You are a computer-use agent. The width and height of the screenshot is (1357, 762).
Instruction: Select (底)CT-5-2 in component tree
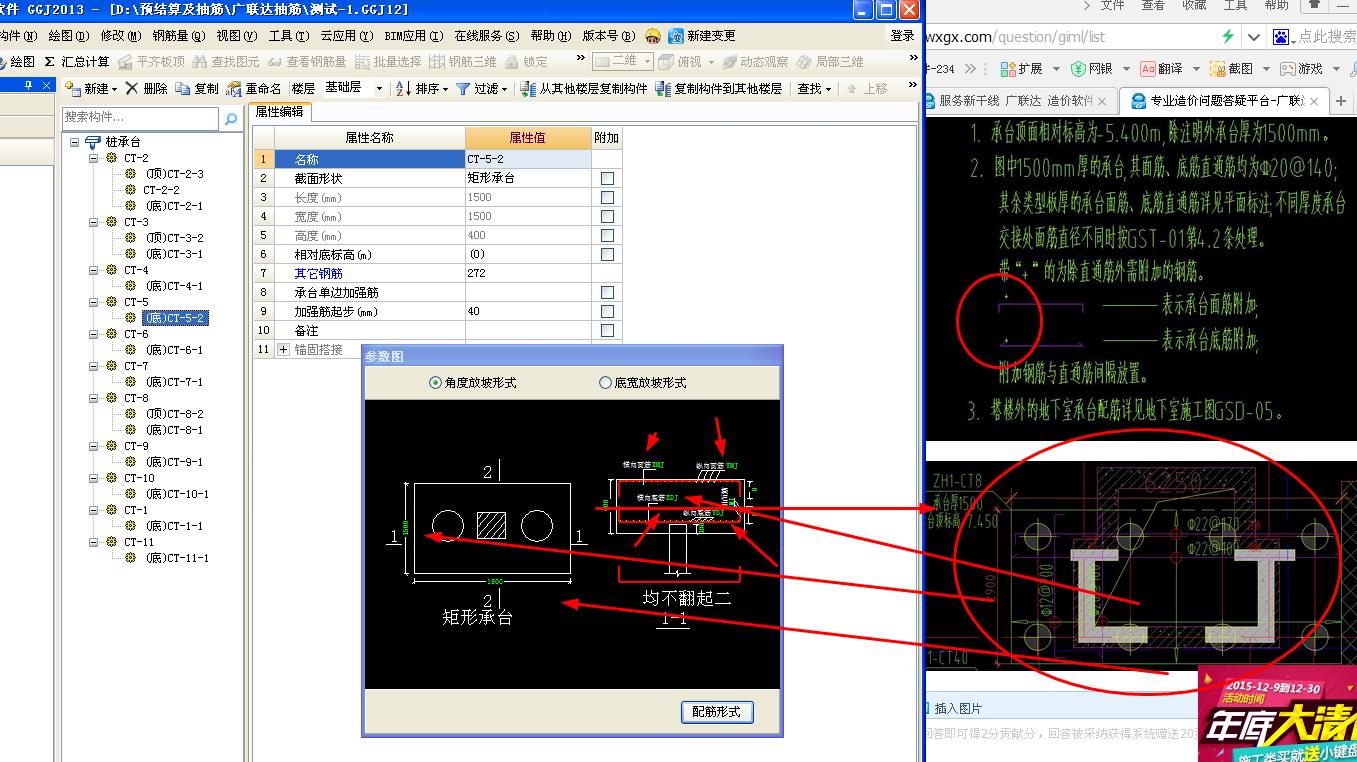click(175, 318)
